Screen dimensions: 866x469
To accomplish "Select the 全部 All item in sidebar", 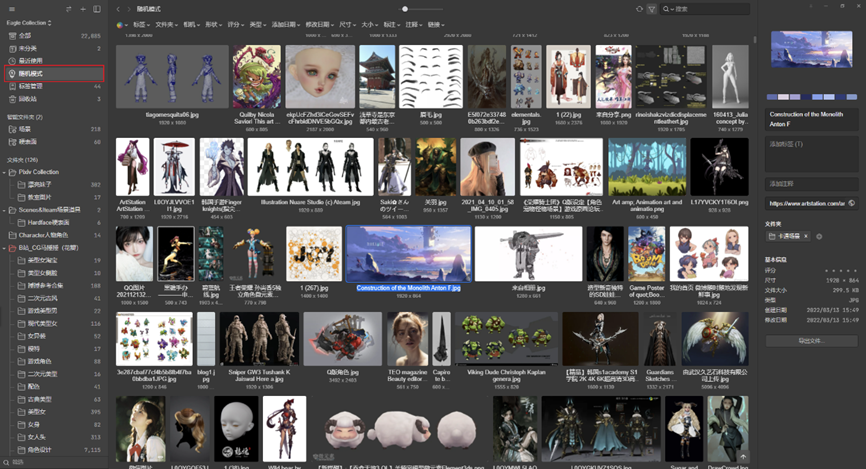I will 54,35.
